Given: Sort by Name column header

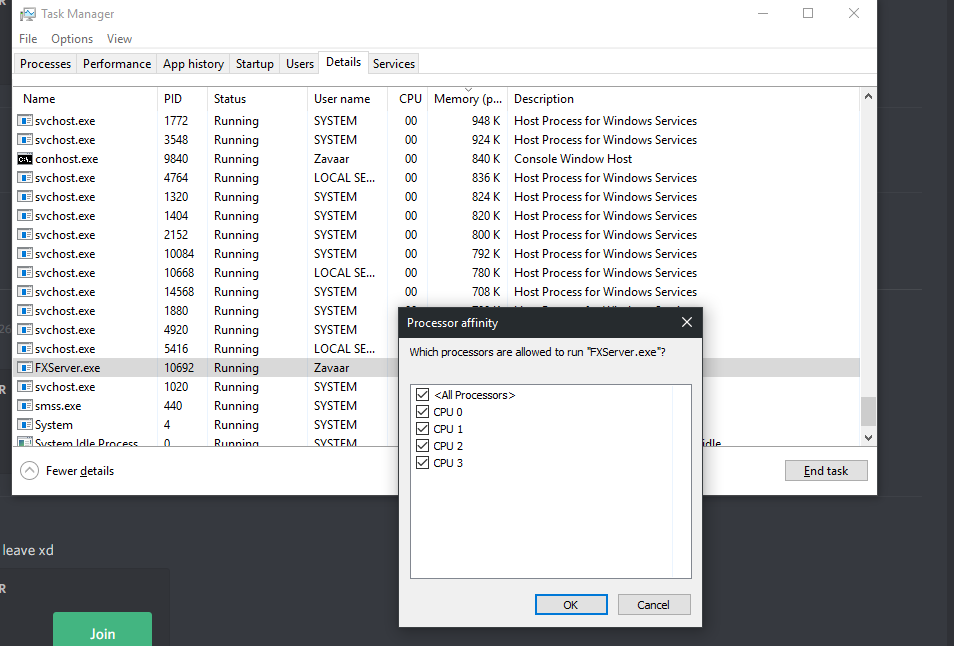Looking at the screenshot, I should click(x=85, y=99).
